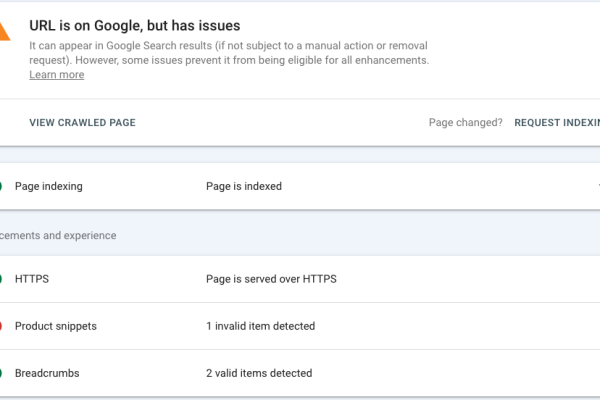
Task: Click '2 valid items detected' text
Action: [x=259, y=373]
